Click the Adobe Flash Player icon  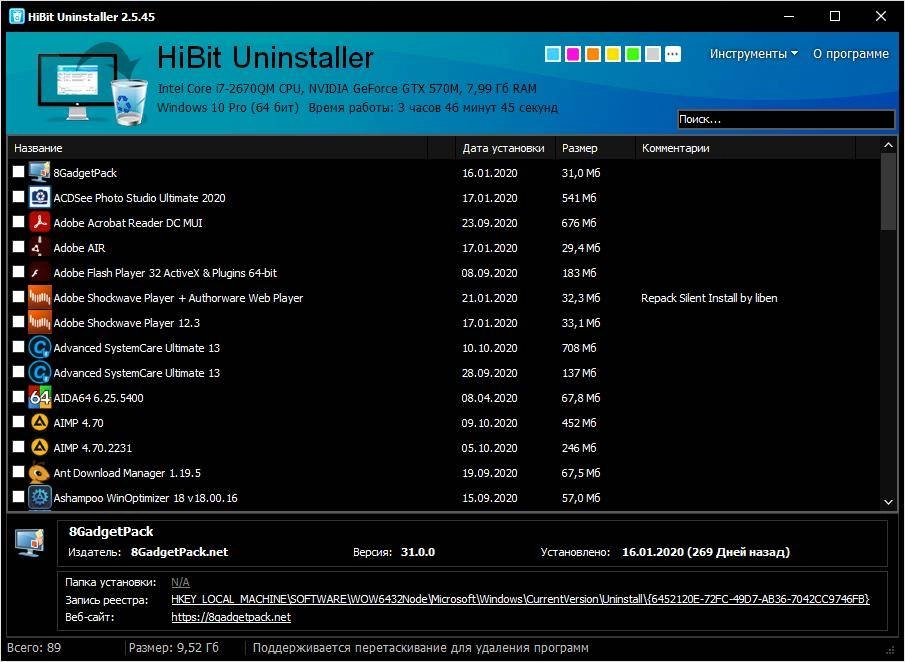coord(39,272)
